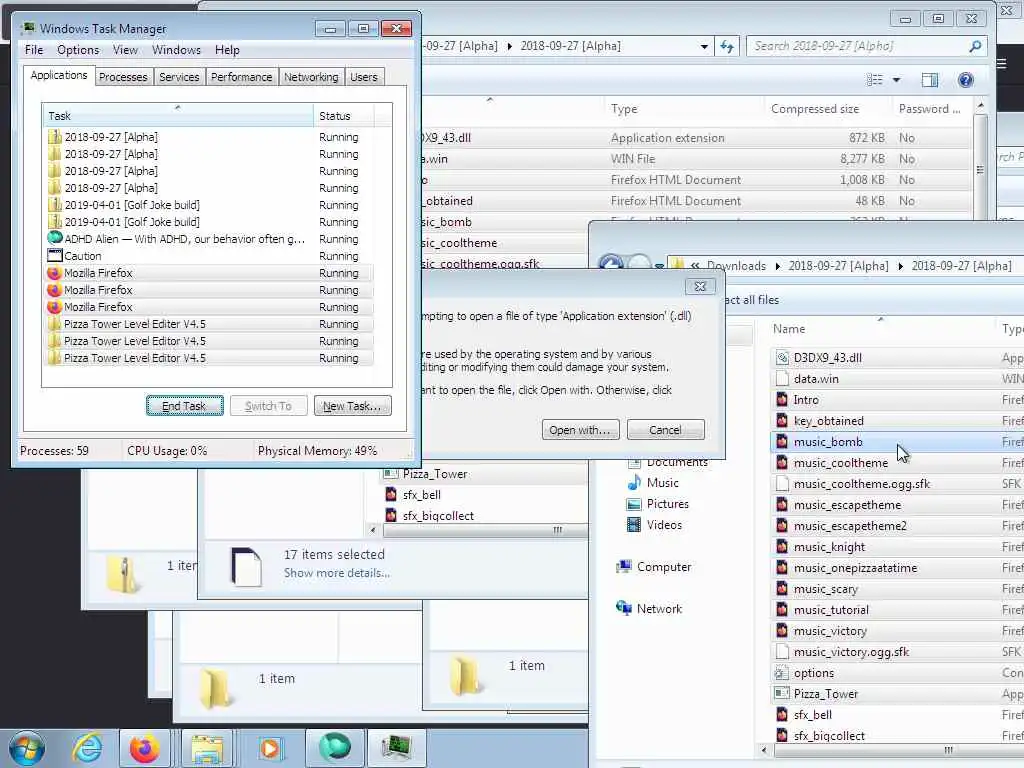The width and height of the screenshot is (1024, 768).
Task: Click the Videos library icon in the sidebar
Action: point(633,524)
